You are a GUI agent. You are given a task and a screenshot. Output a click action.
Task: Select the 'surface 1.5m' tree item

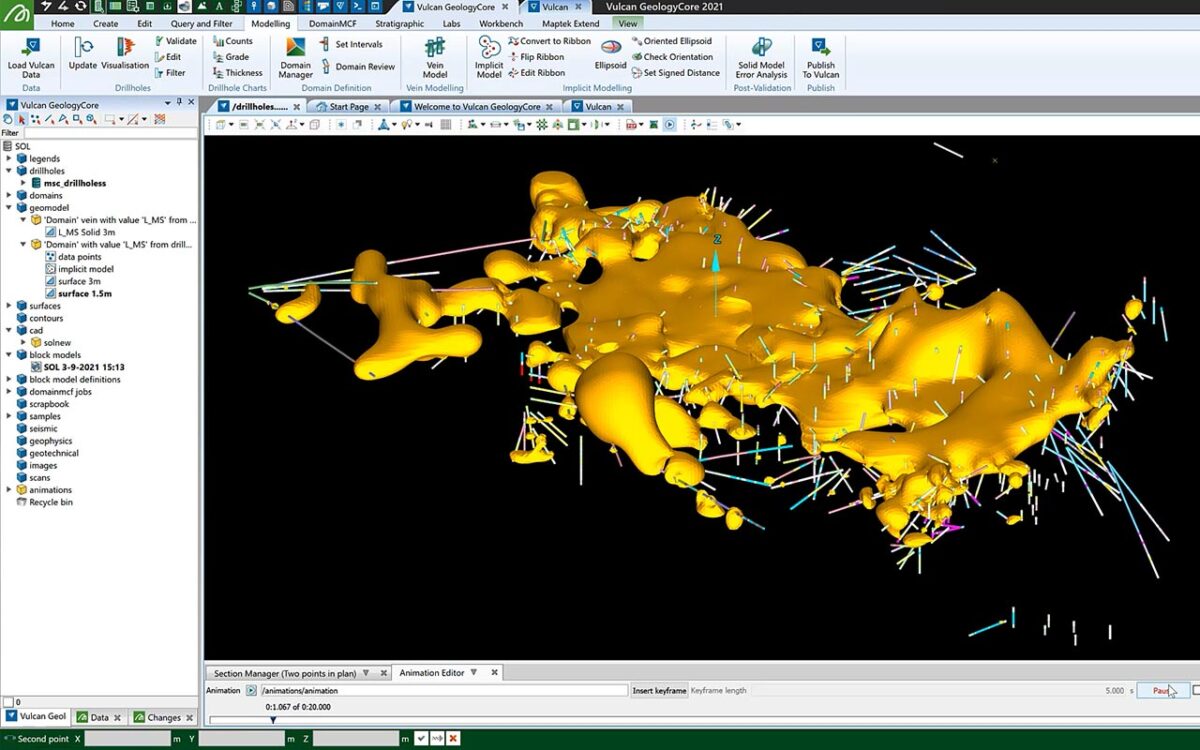85,294
